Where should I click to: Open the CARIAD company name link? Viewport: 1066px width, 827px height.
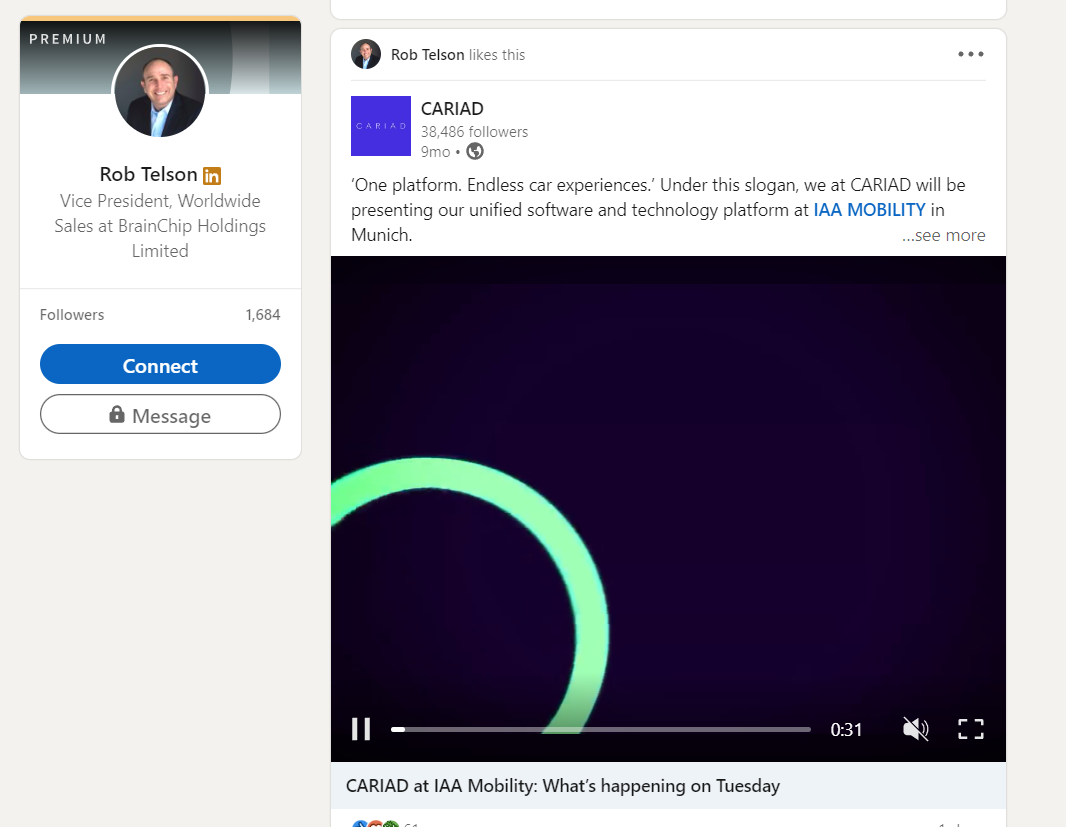point(452,109)
